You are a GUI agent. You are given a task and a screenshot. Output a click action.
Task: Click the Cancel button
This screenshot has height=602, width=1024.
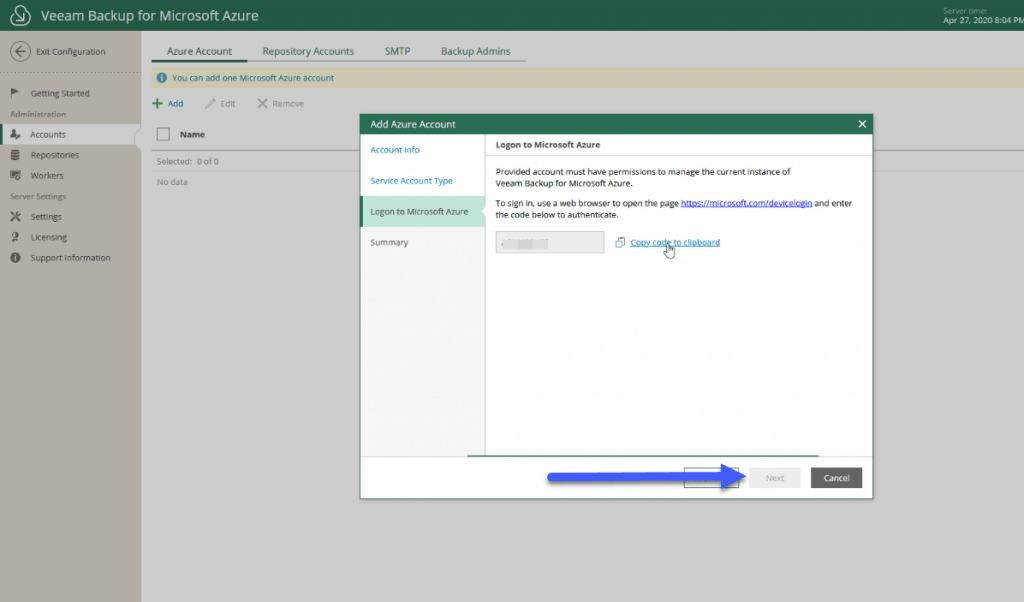(x=837, y=478)
